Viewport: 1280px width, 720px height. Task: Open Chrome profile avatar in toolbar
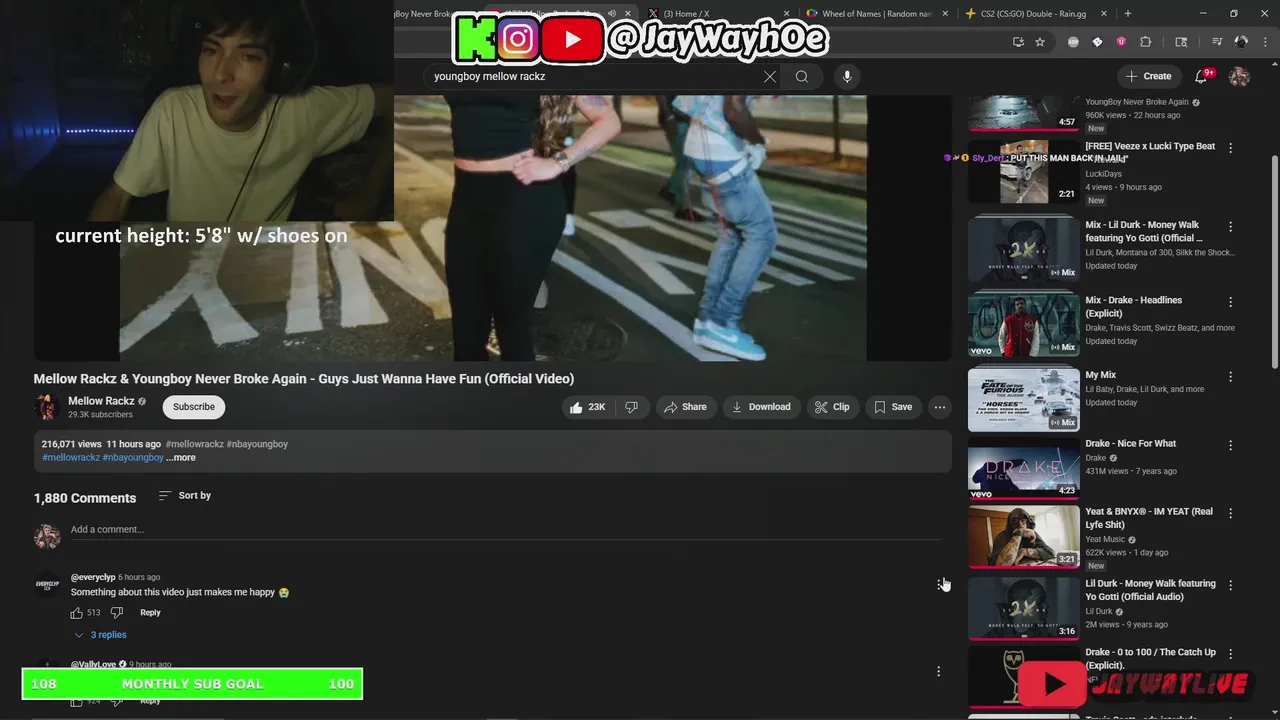1241,42
